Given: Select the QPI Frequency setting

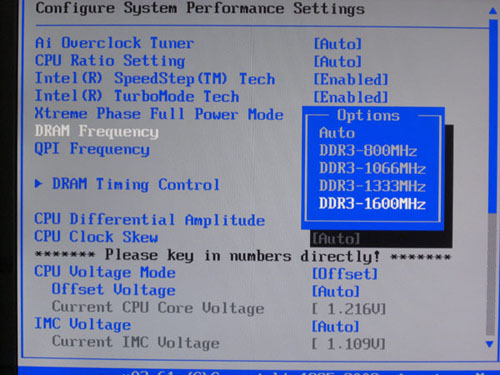Looking at the screenshot, I should (x=92, y=149).
